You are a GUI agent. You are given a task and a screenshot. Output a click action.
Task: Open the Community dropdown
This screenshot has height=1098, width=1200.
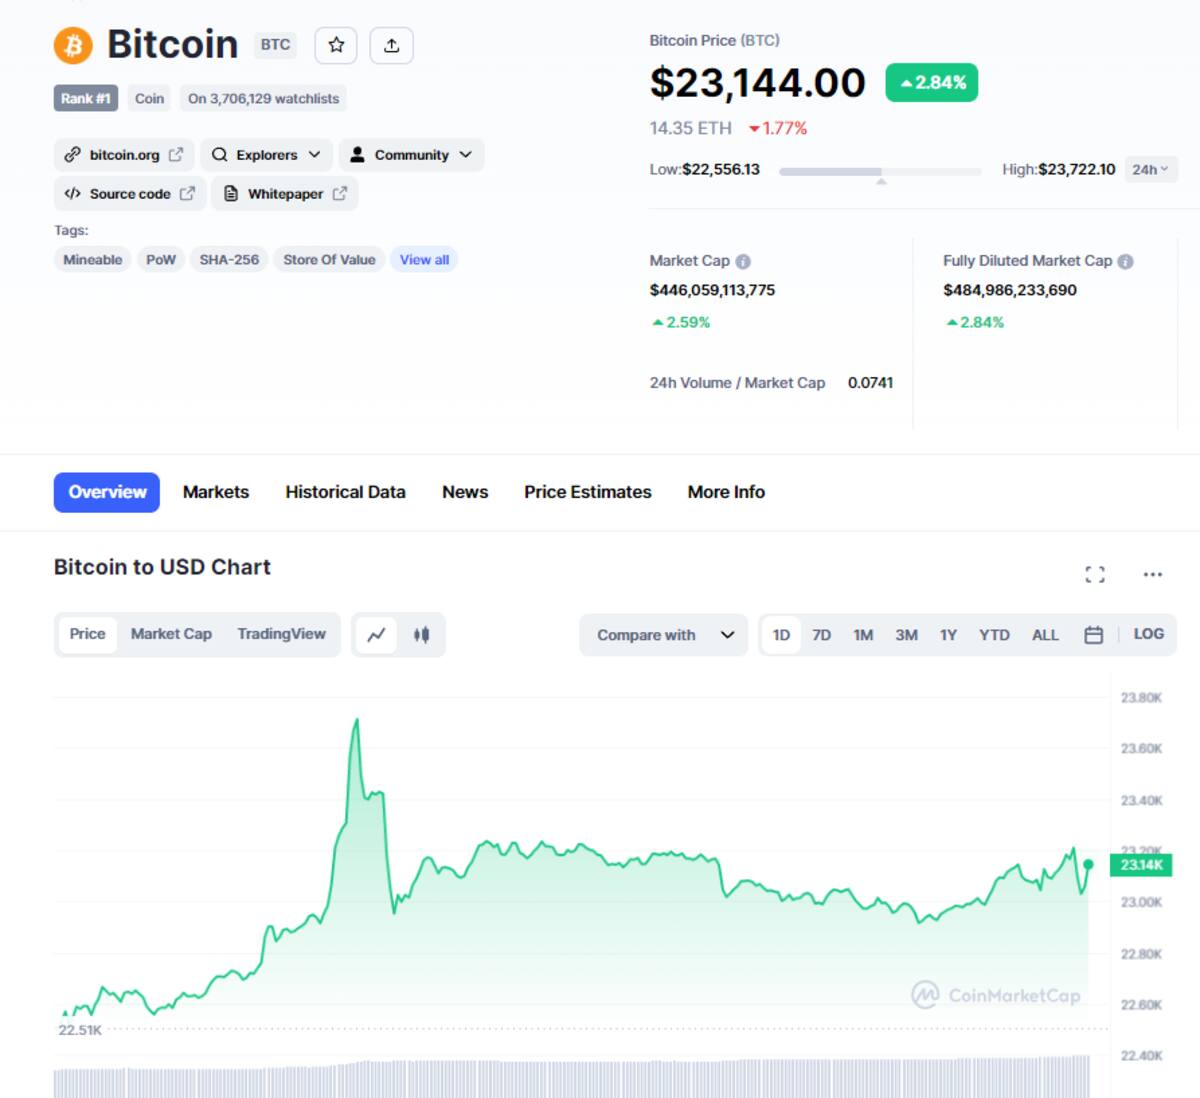[x=411, y=155]
